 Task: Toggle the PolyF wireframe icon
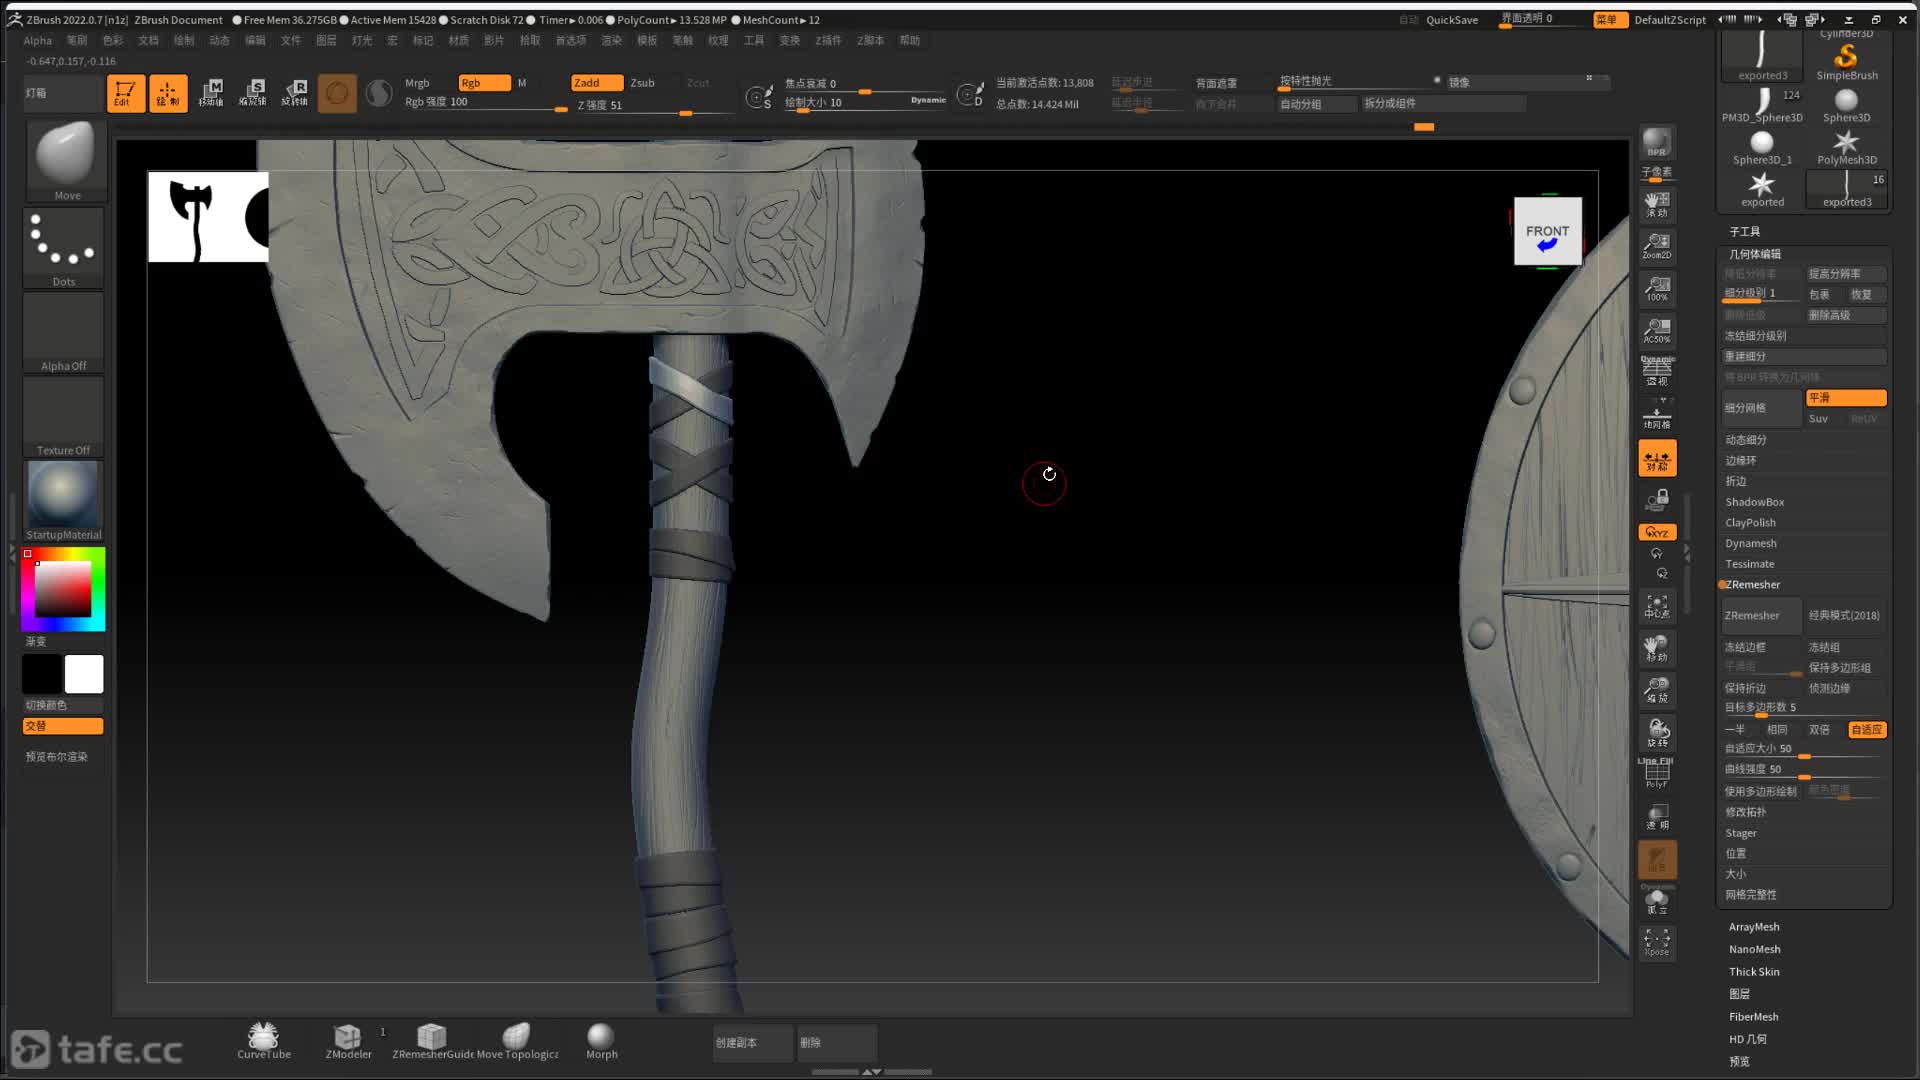(x=1657, y=774)
